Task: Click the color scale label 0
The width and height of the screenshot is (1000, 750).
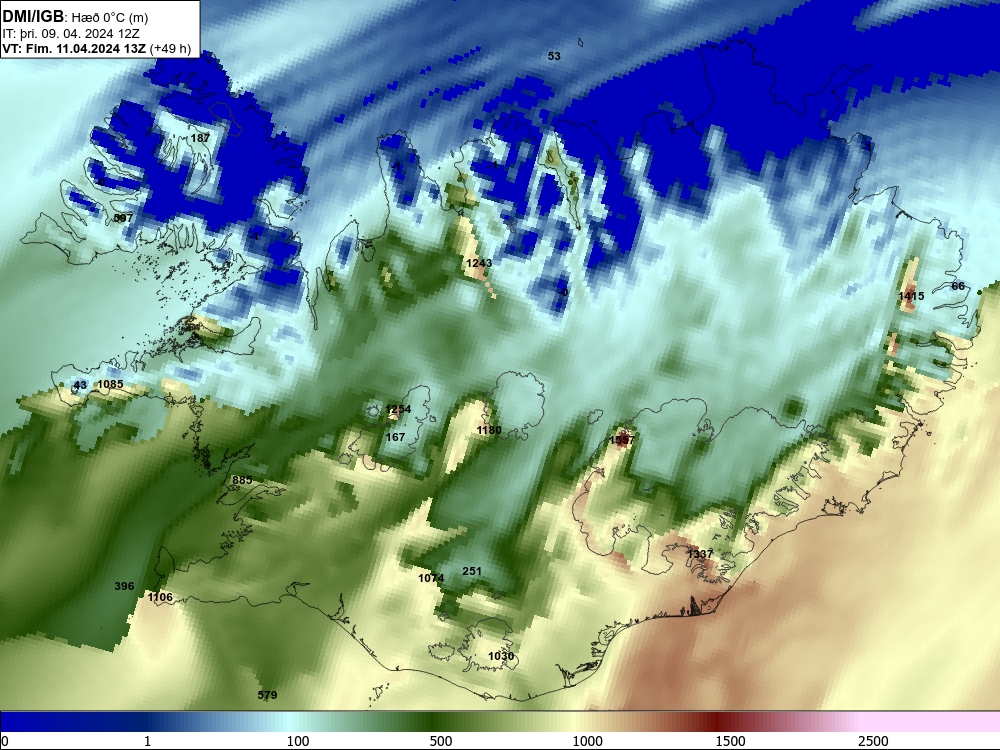Action: [x=5, y=741]
